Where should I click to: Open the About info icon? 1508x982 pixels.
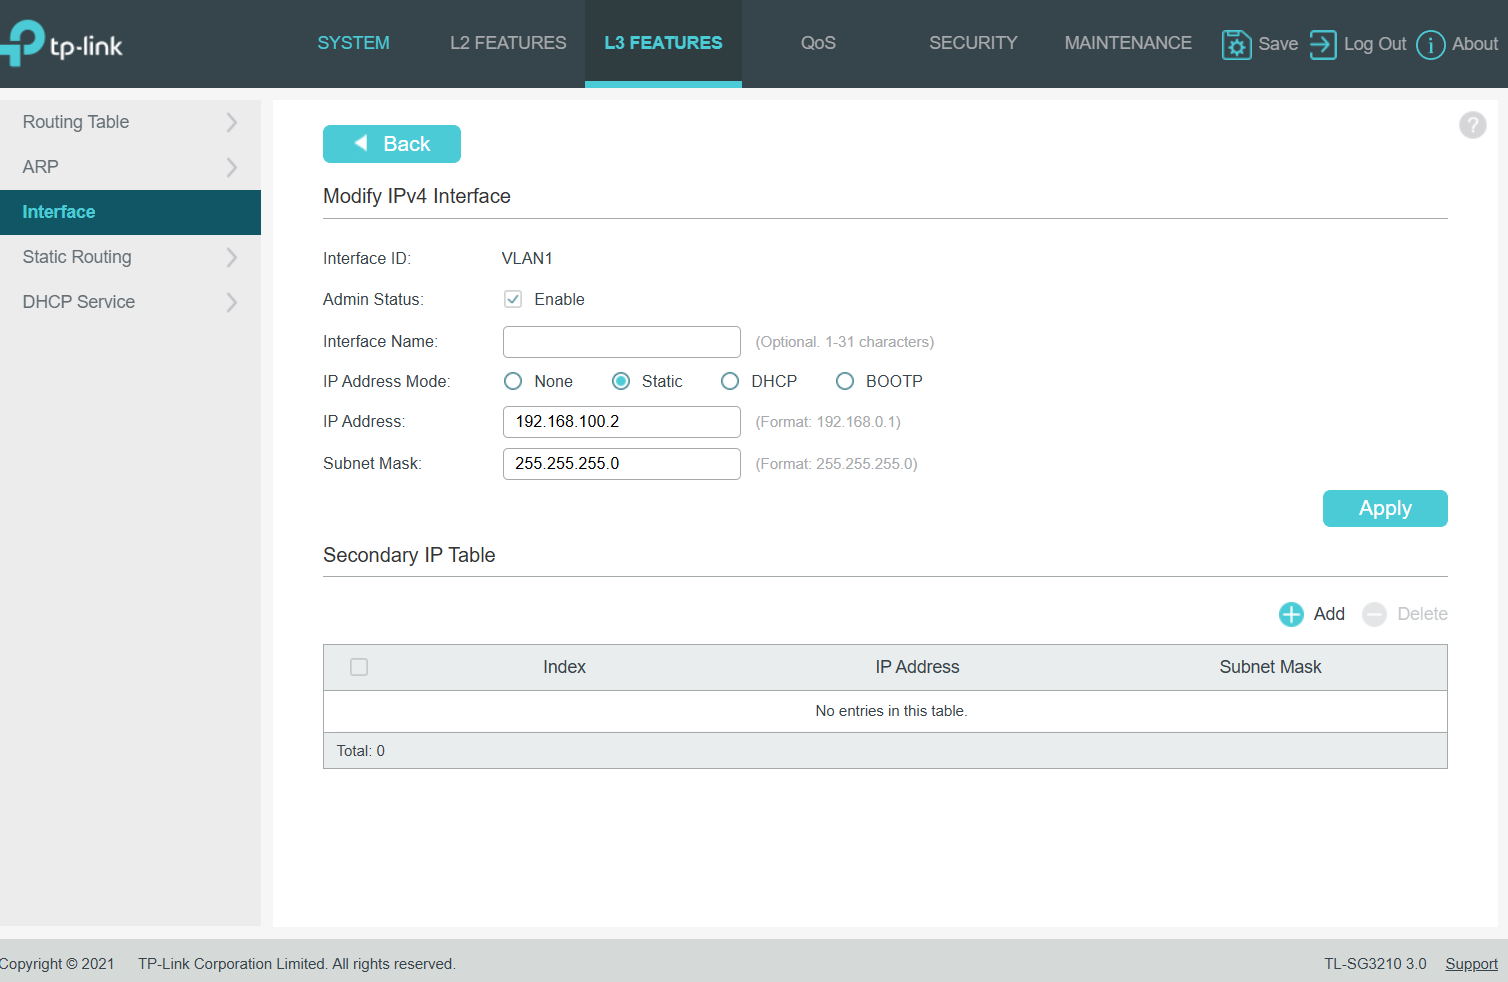point(1430,45)
